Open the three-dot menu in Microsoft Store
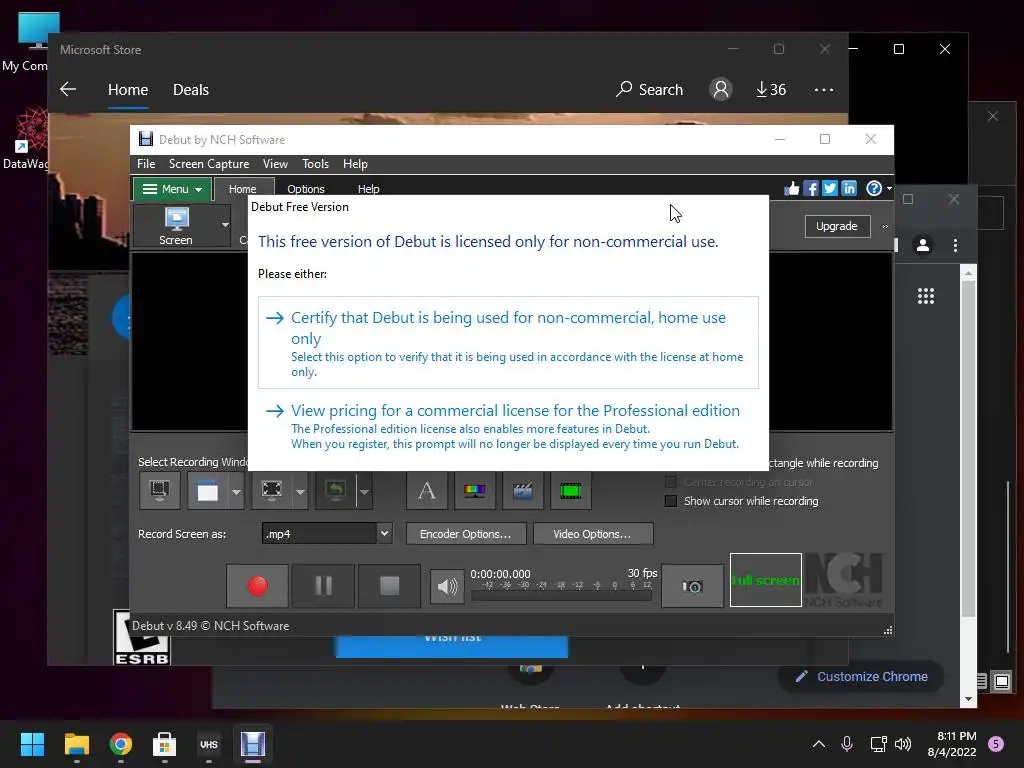The image size is (1024, 768). point(824,89)
